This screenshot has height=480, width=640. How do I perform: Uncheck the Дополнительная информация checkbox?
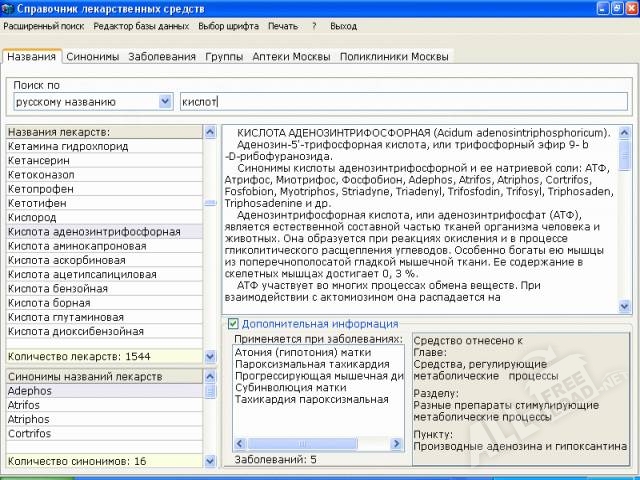[233, 324]
